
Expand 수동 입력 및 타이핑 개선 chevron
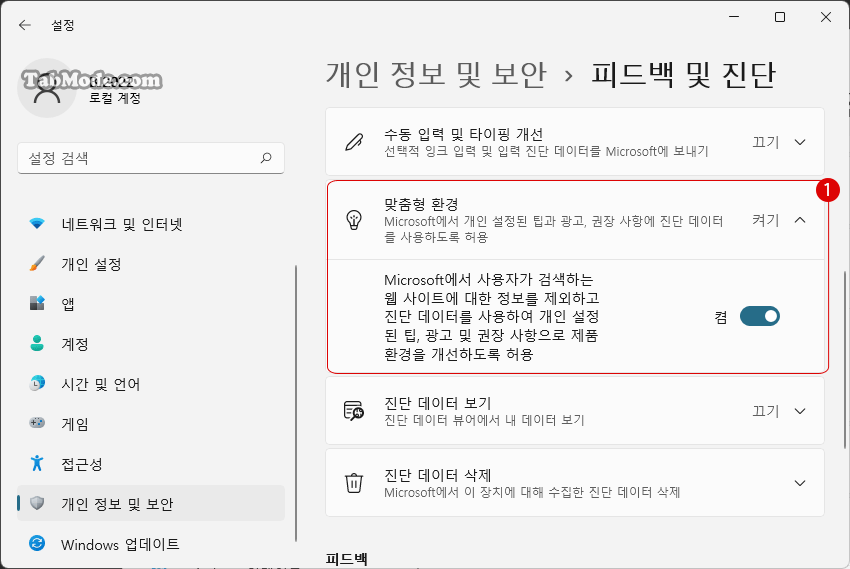click(800, 142)
